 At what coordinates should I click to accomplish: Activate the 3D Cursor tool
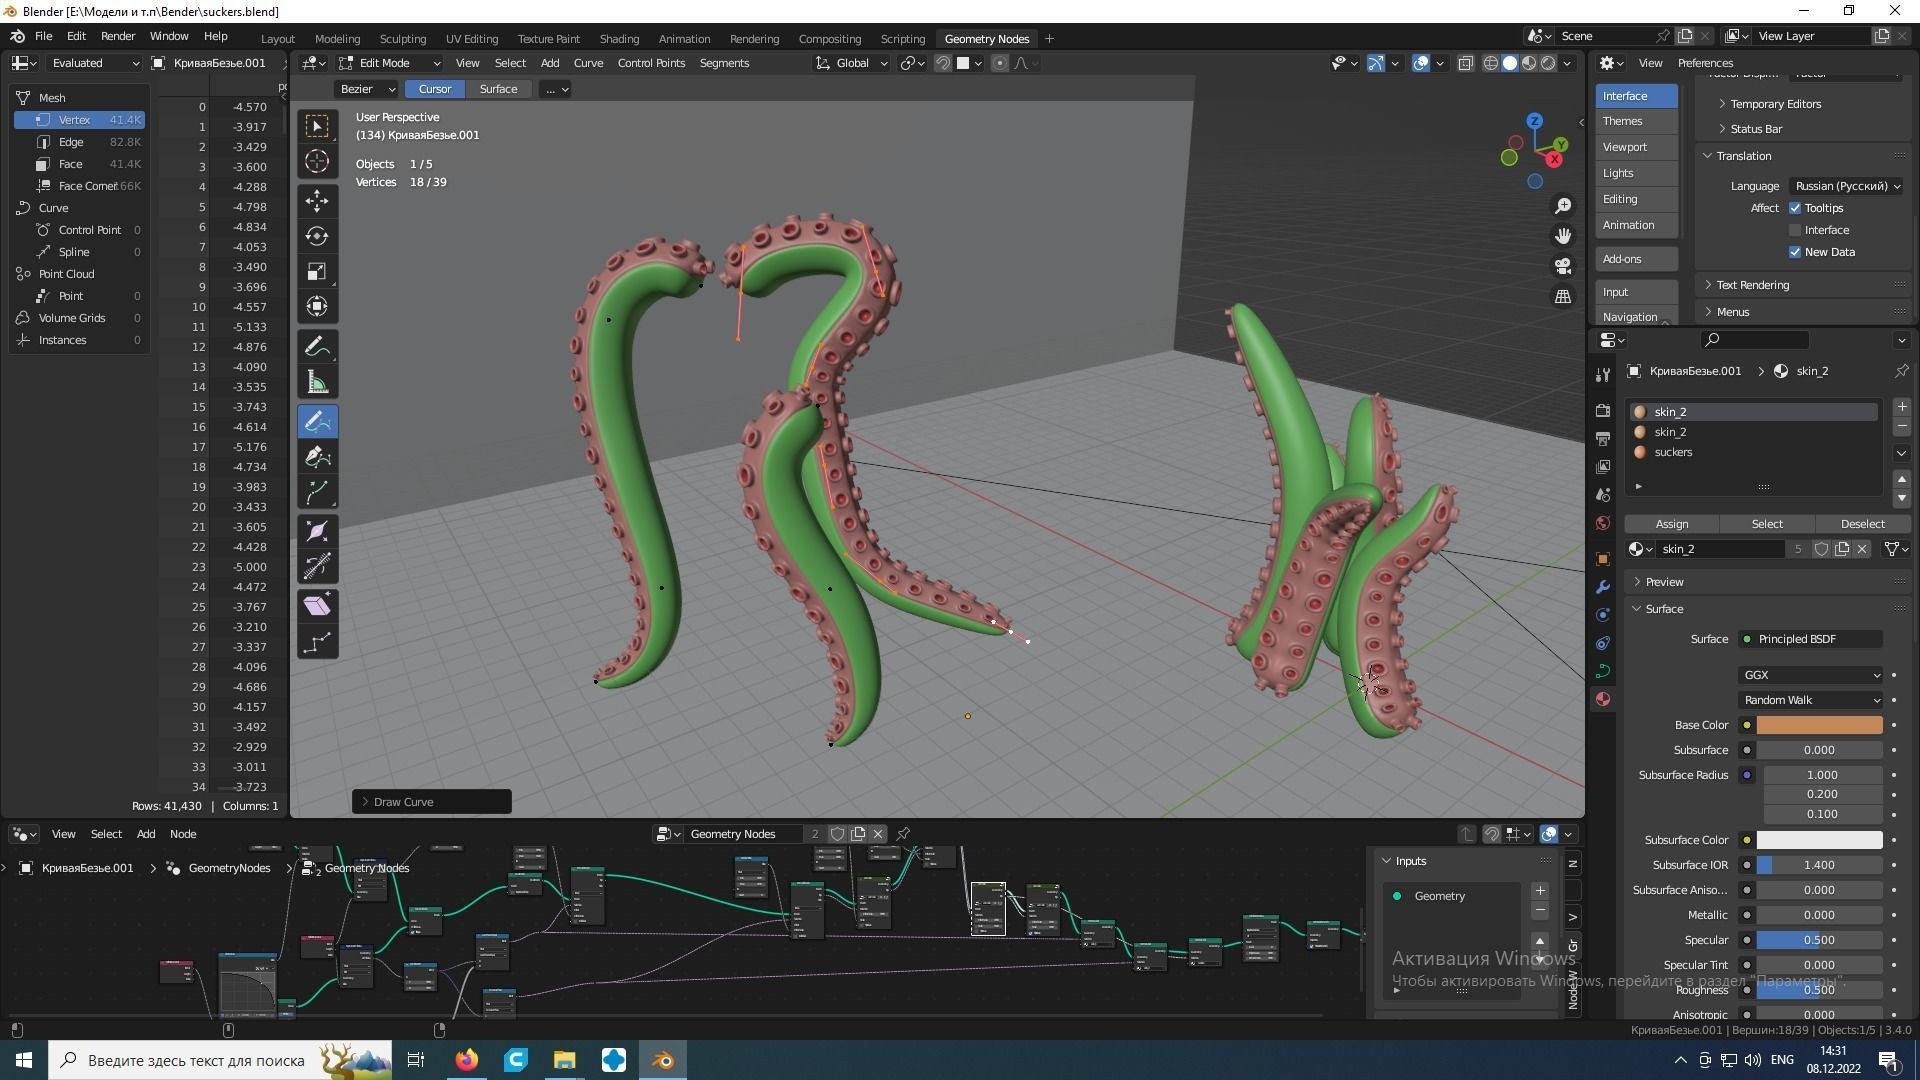(317, 162)
